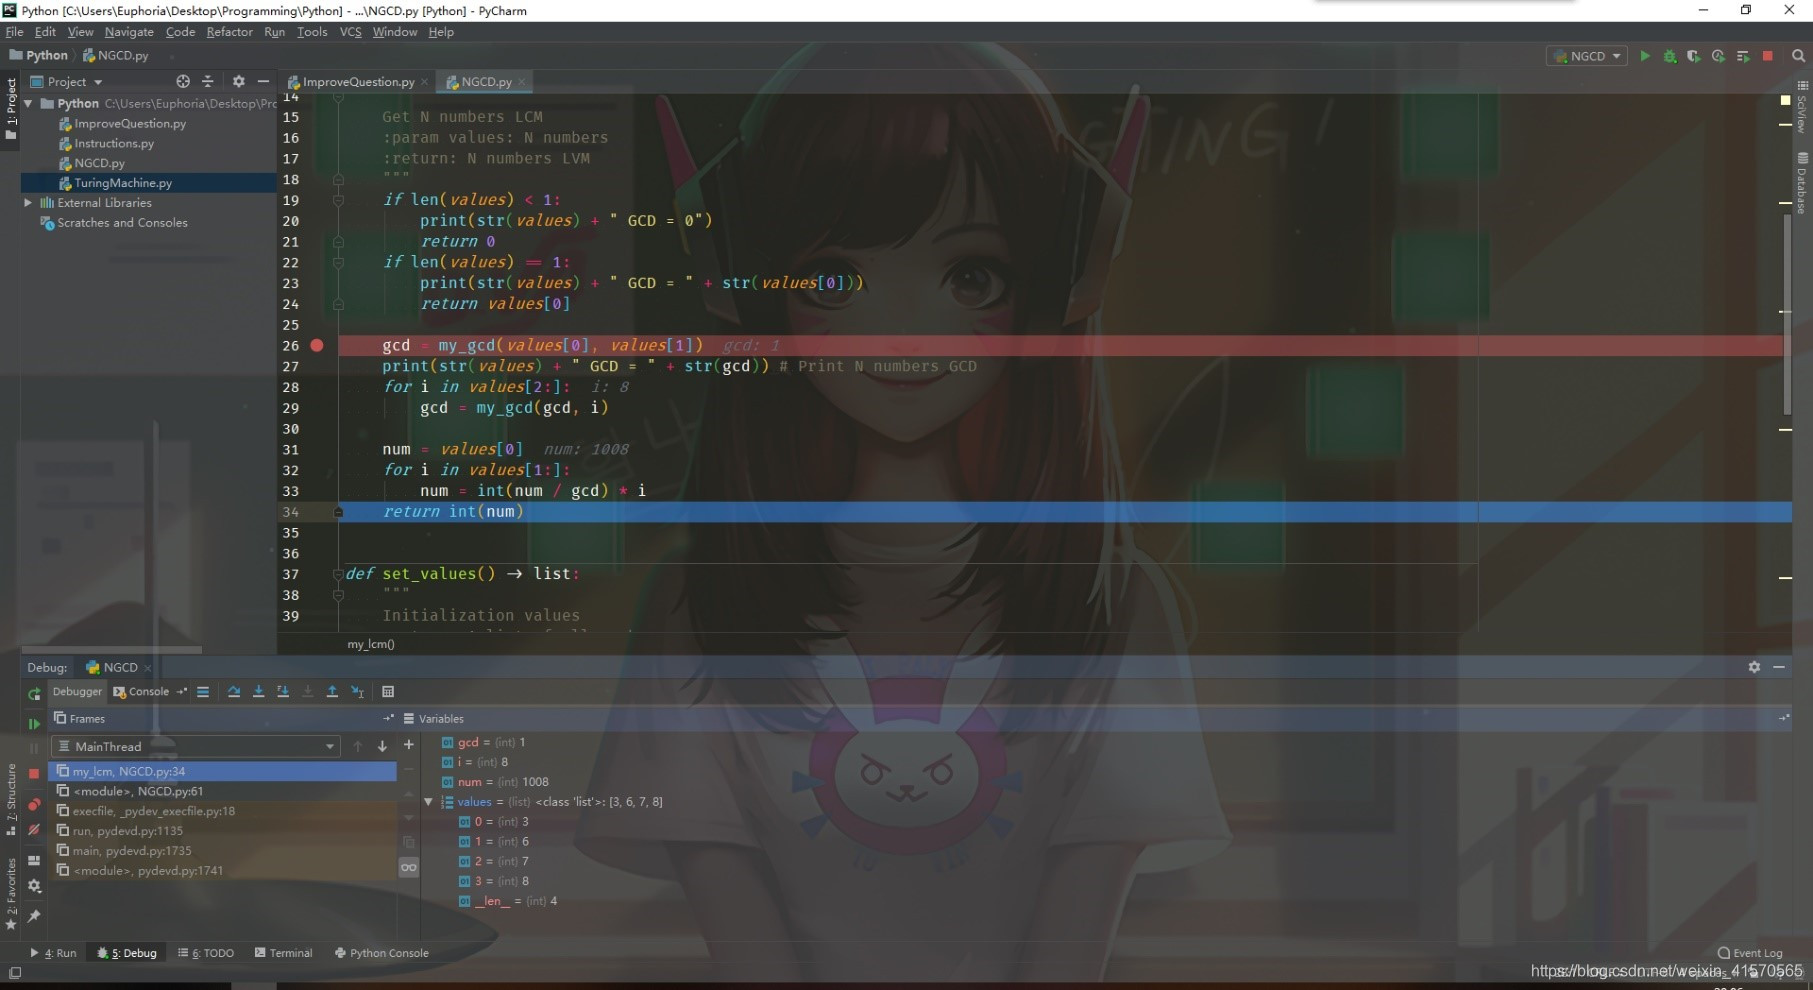Open the Structure side panel
The width and height of the screenshot is (1813, 990).
[x=11, y=800]
